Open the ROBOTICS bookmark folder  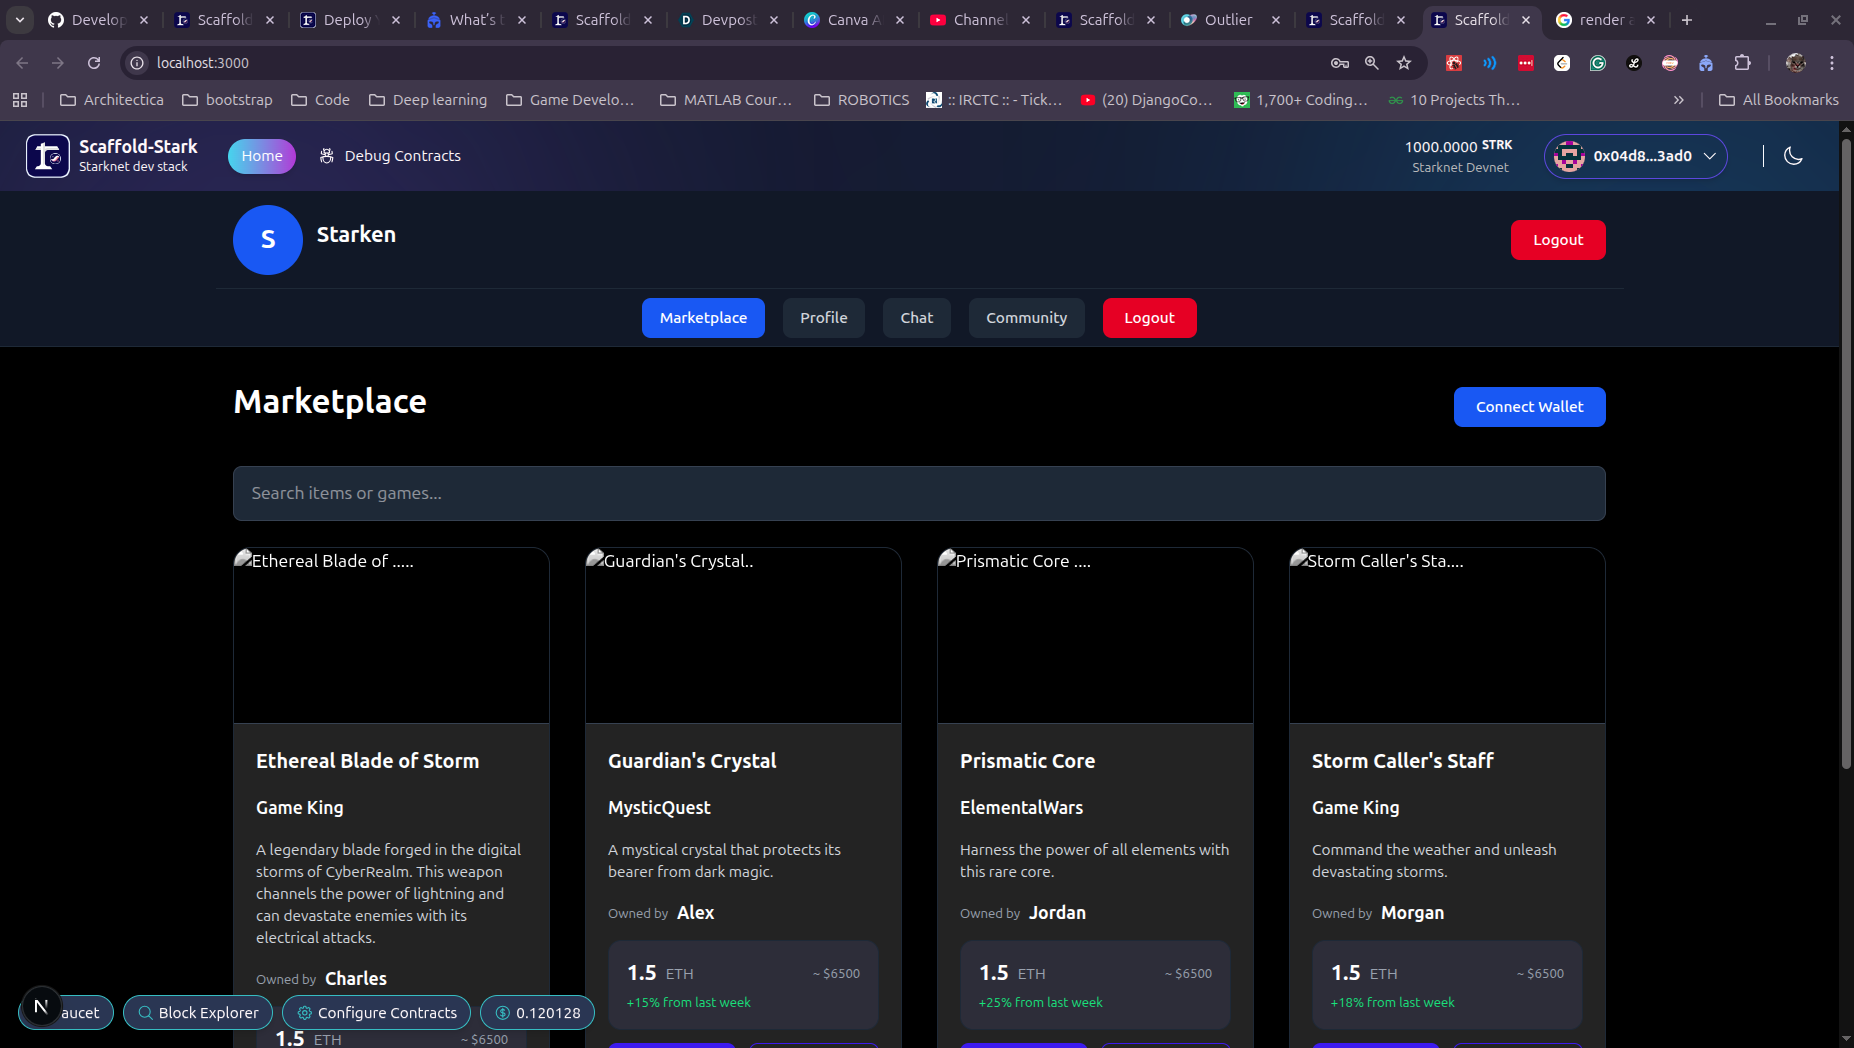tap(862, 100)
